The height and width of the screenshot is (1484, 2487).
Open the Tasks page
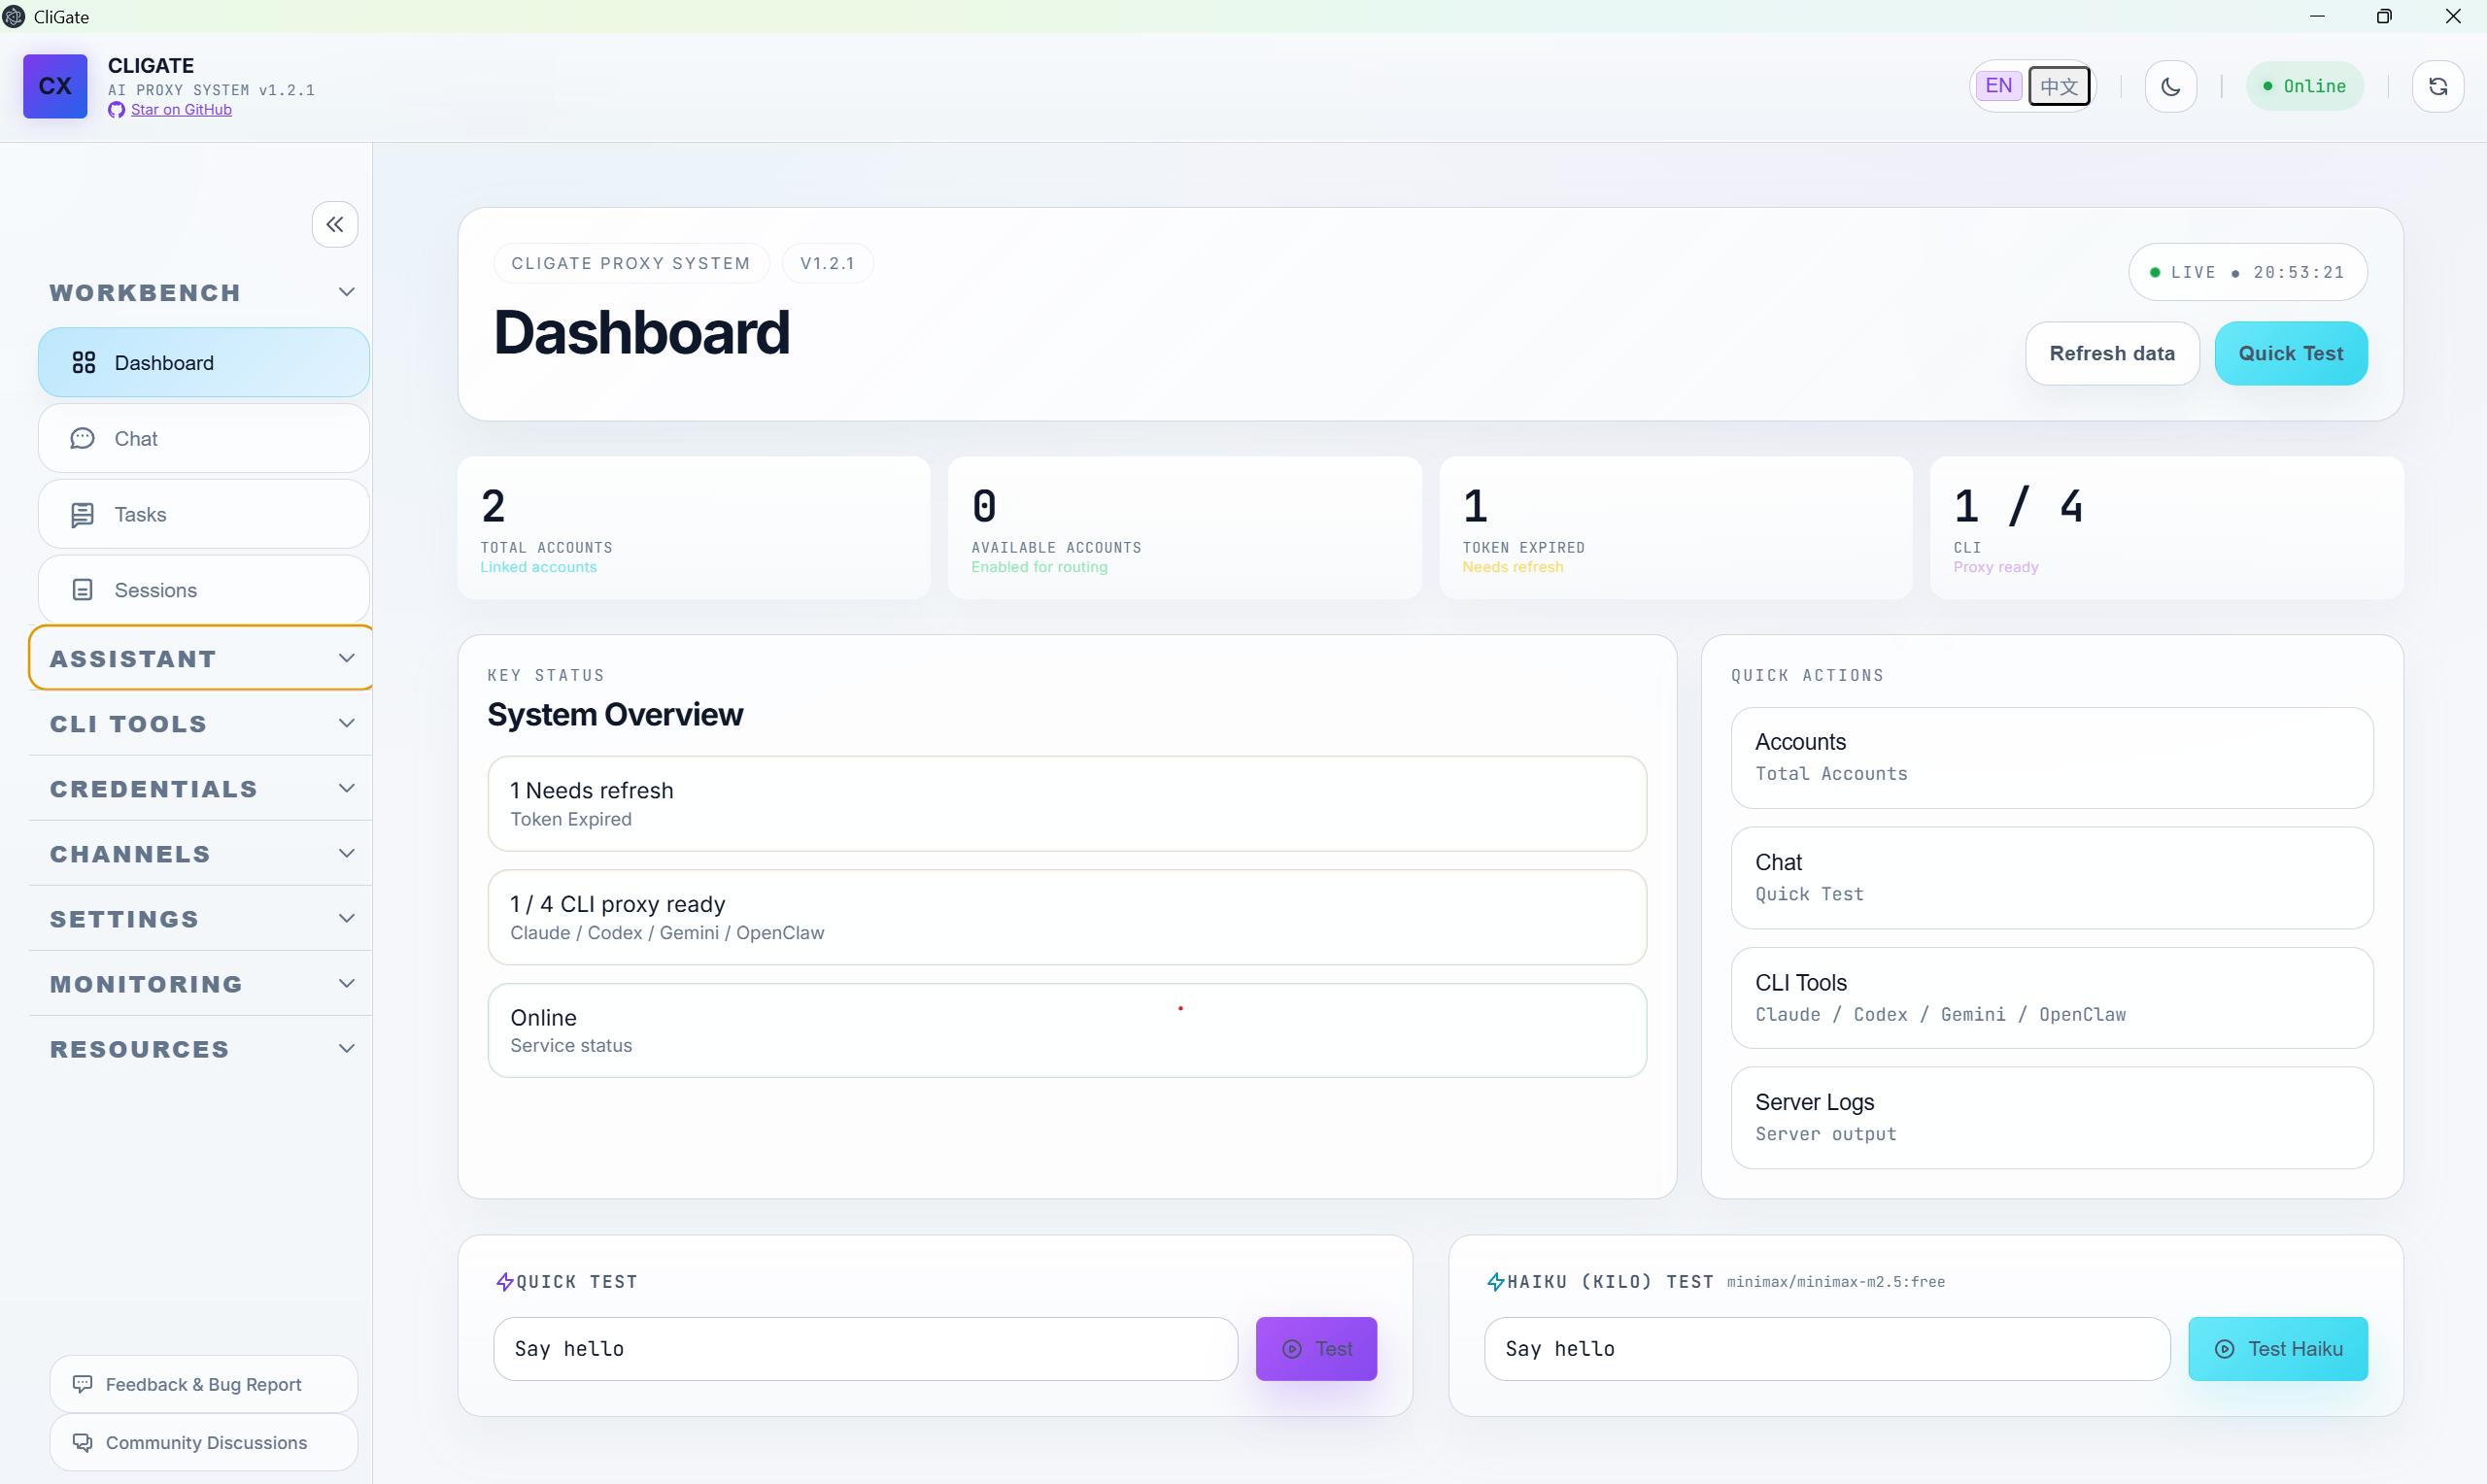pyautogui.click(x=204, y=515)
